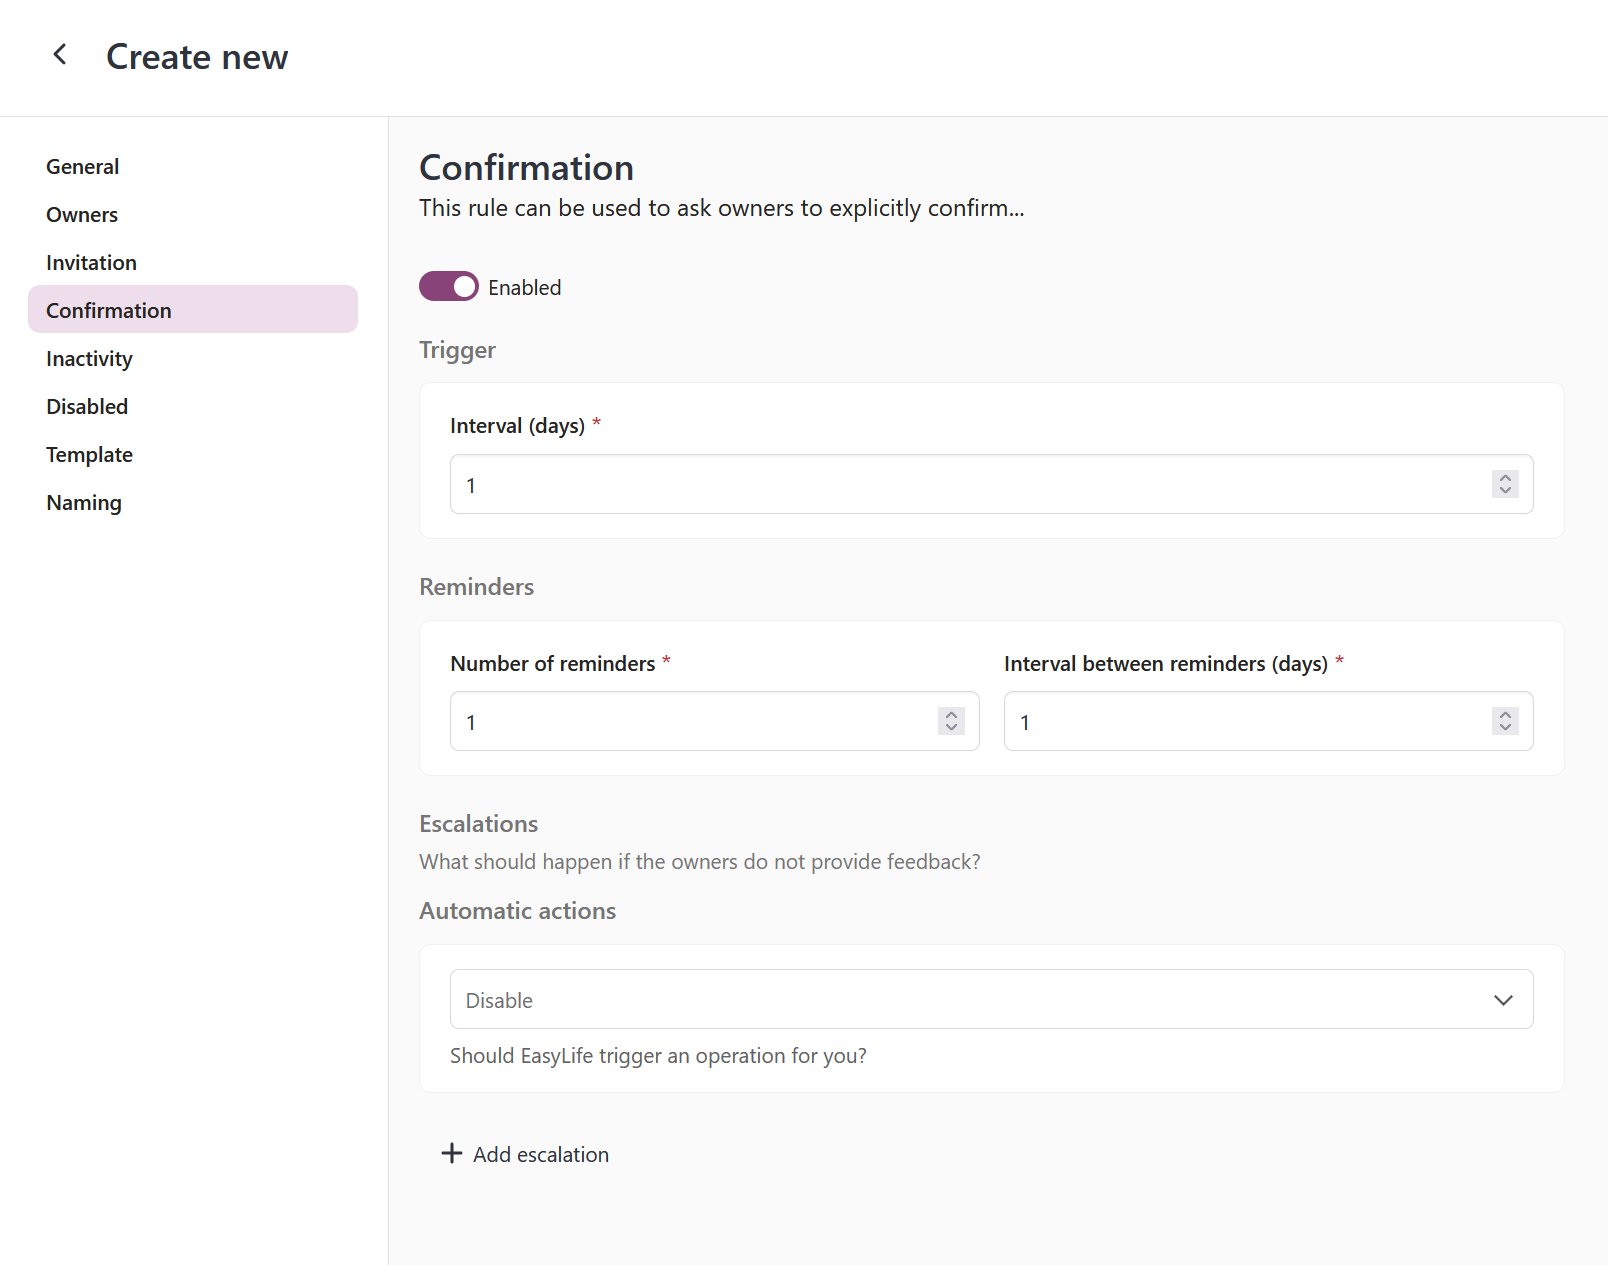Decrement Number of reminders stepper
This screenshot has height=1265, width=1608.
pyautogui.click(x=951, y=728)
